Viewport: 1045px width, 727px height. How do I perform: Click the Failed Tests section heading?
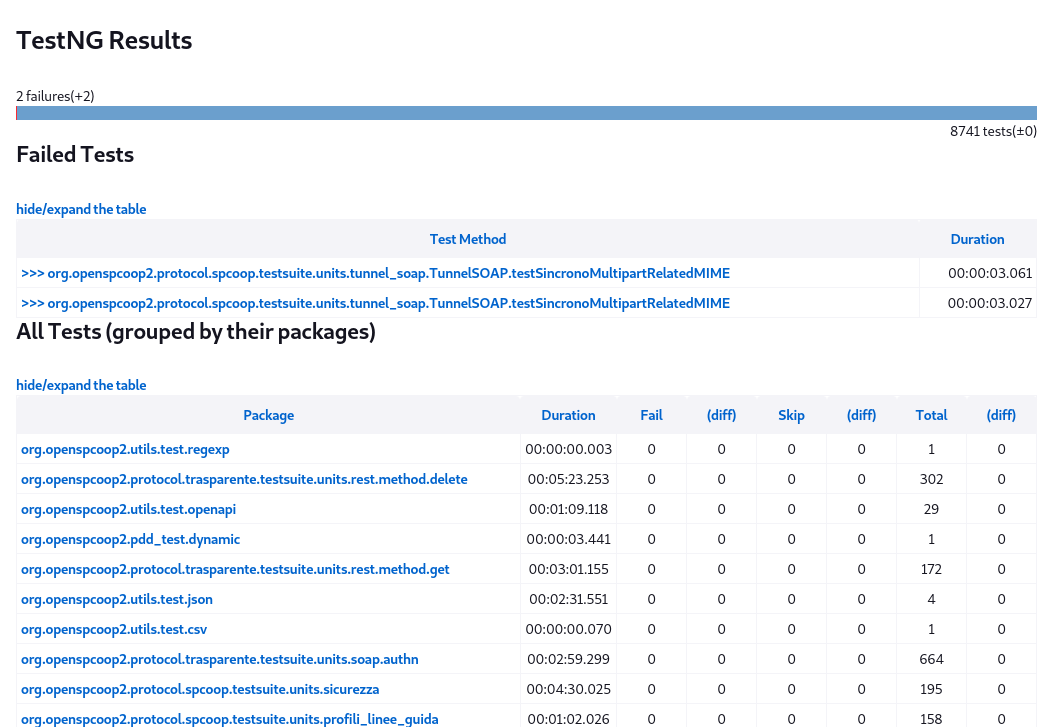75,155
